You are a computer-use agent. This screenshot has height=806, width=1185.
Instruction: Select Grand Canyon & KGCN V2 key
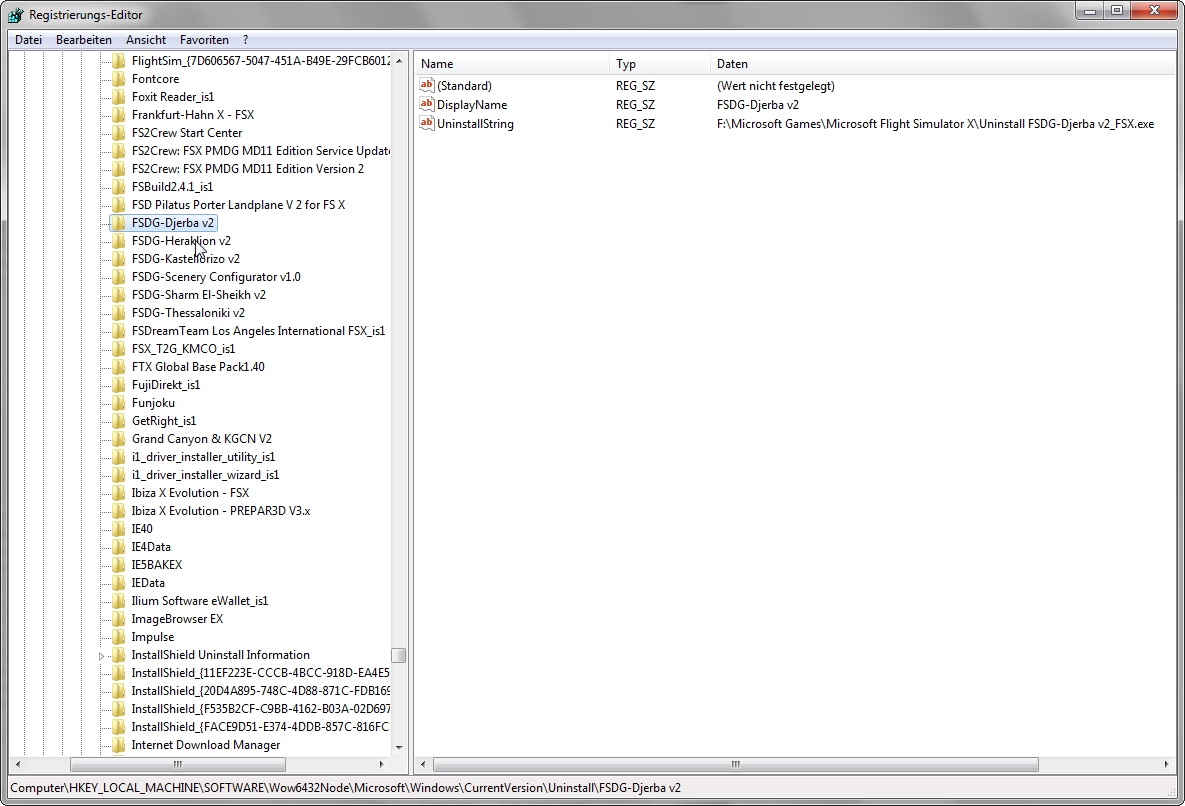tap(201, 439)
